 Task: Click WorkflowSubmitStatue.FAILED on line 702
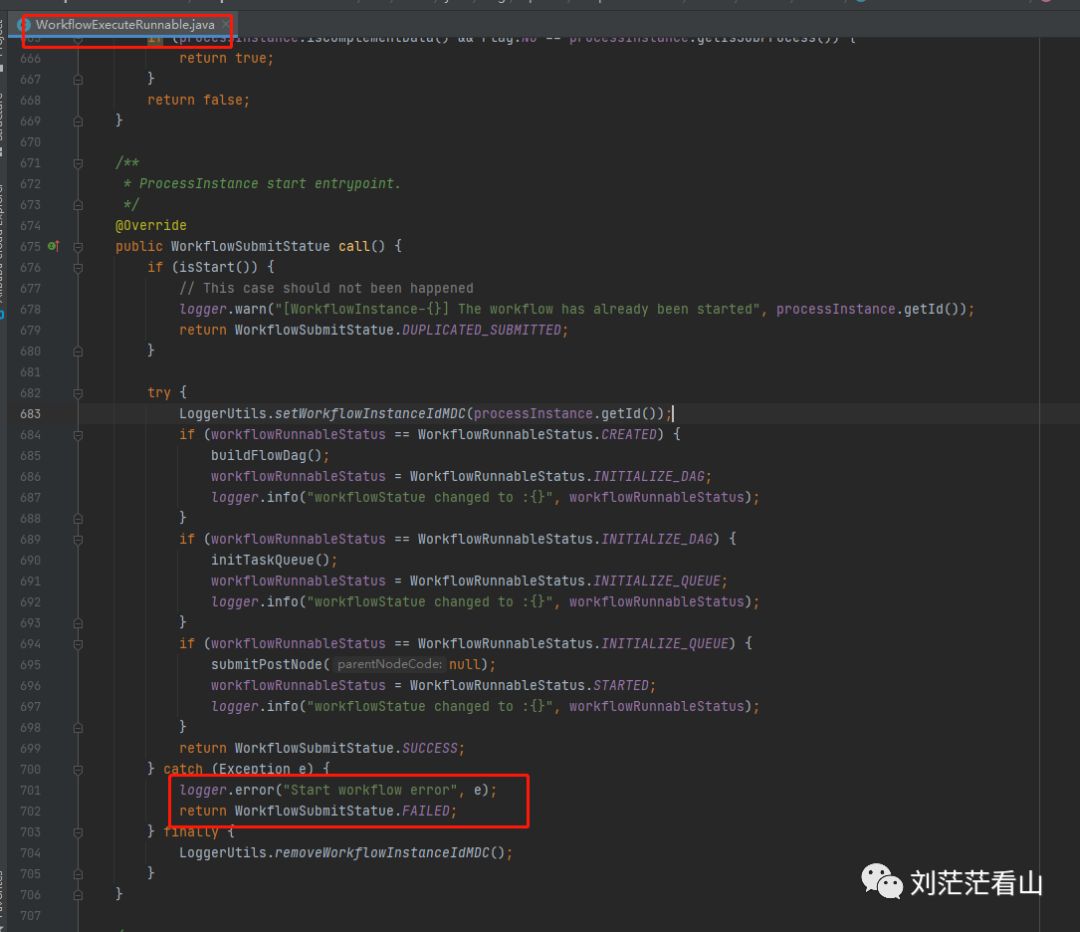coord(342,811)
